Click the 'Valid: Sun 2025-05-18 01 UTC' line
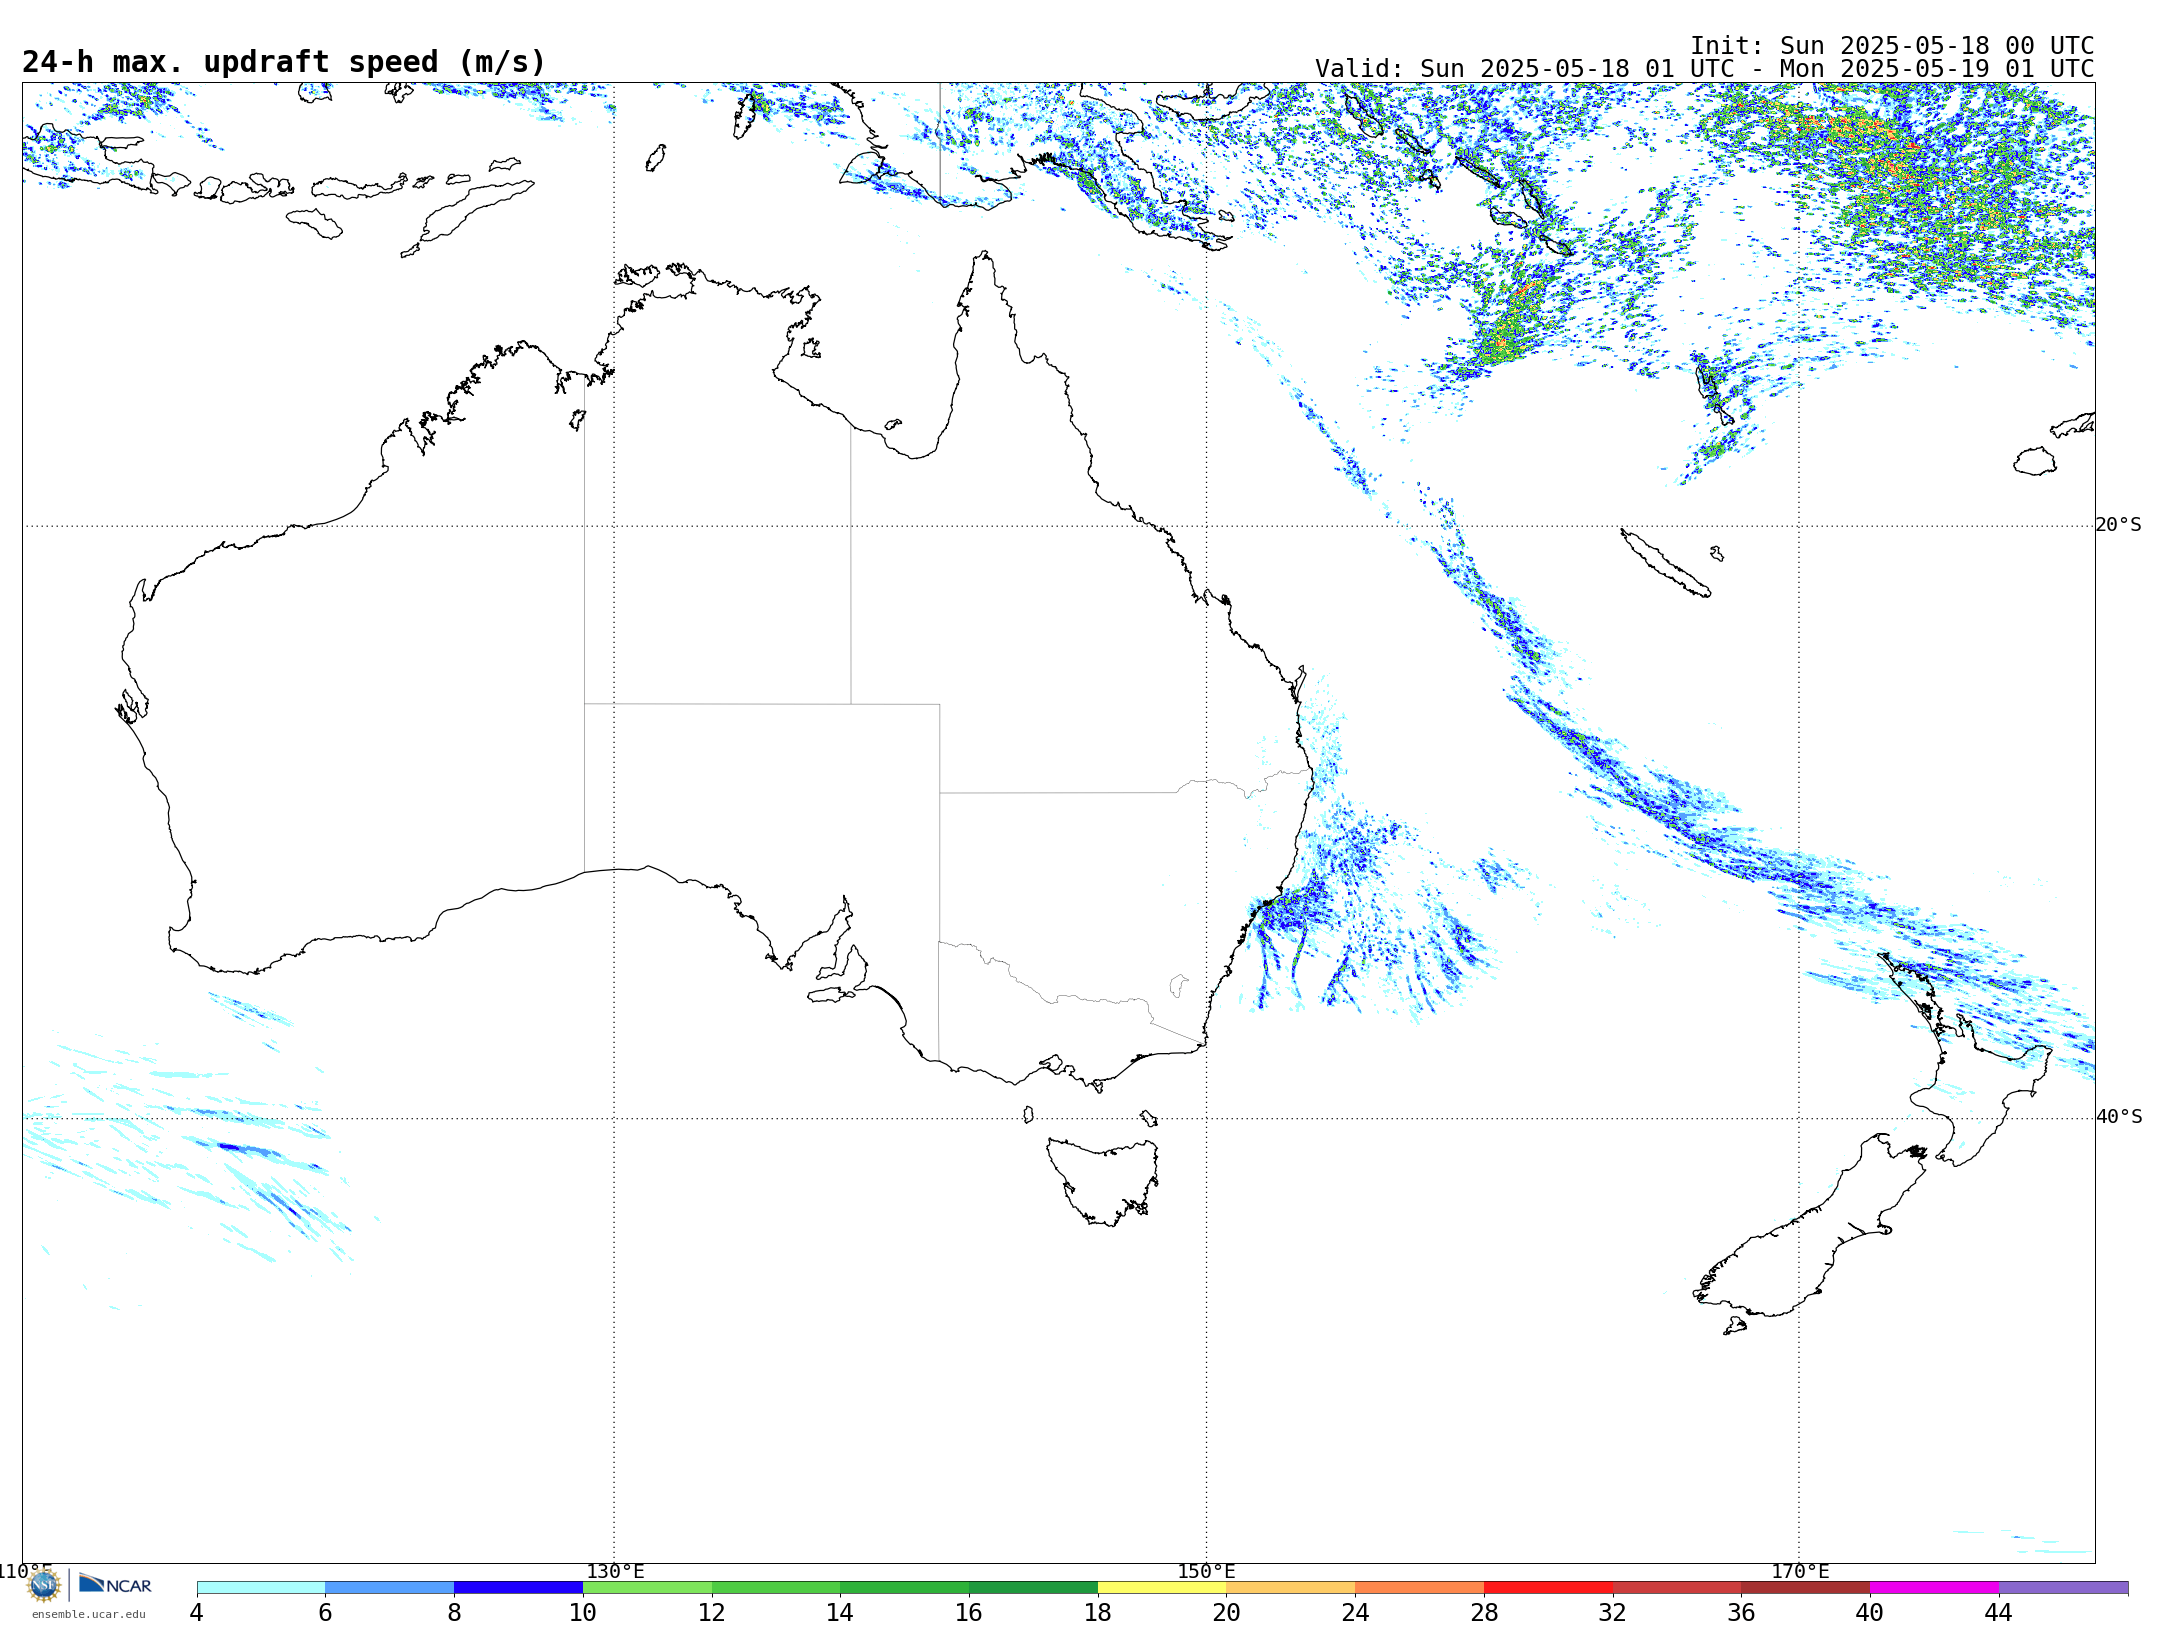The height and width of the screenshot is (1626, 2160). [x=1704, y=69]
